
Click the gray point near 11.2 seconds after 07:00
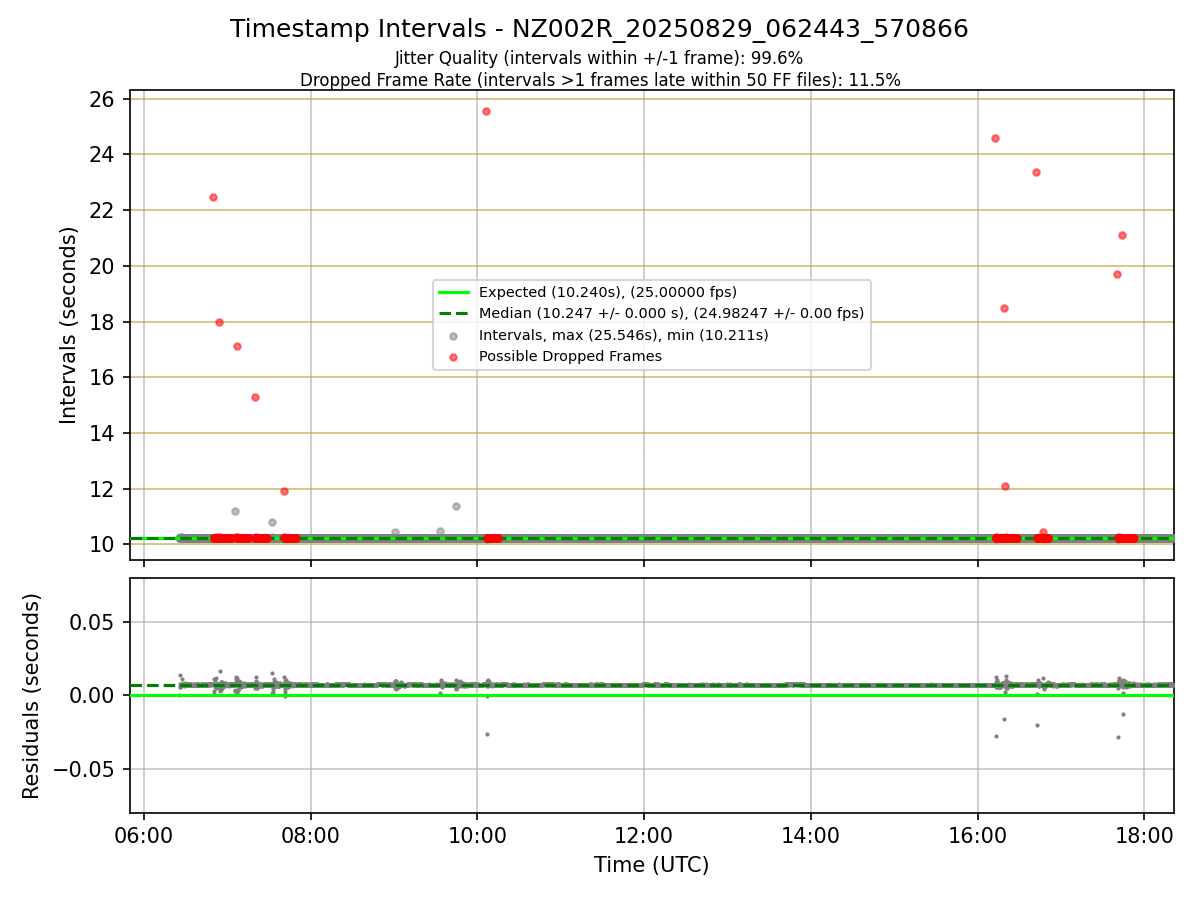(x=235, y=511)
